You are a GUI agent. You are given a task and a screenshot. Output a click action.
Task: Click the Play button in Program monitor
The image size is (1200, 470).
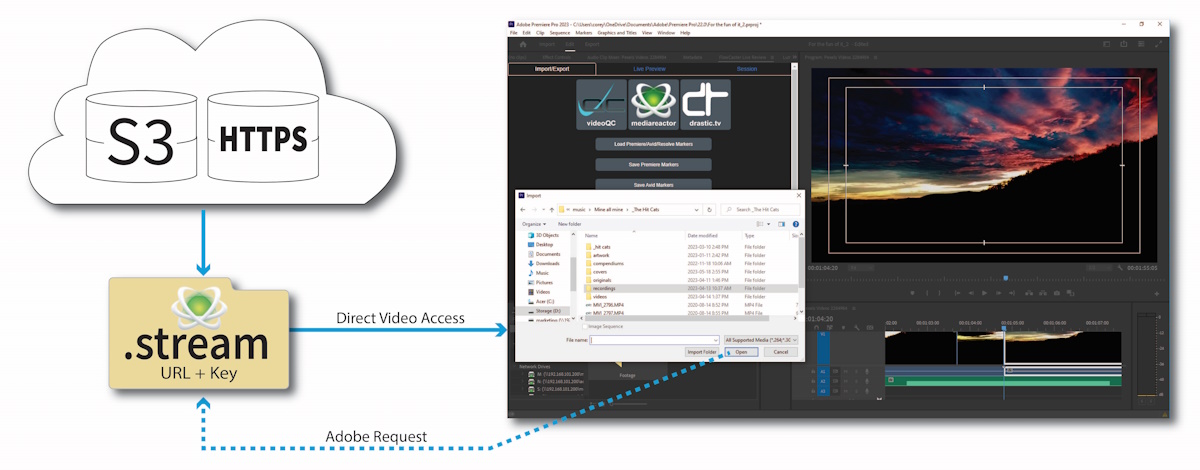[x=984, y=293]
